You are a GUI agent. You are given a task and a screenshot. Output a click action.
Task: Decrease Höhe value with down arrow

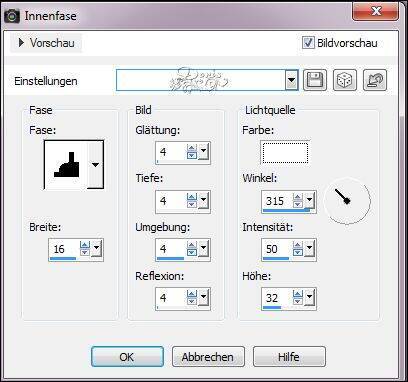coord(298,301)
